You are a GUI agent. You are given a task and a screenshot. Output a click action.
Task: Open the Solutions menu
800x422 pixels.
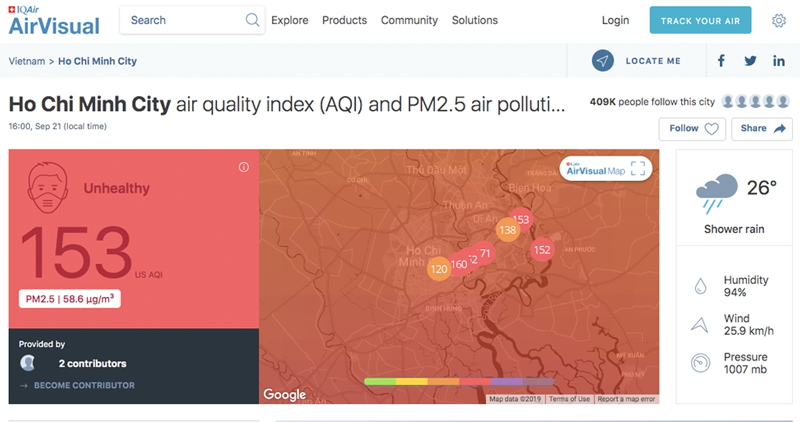pos(474,20)
